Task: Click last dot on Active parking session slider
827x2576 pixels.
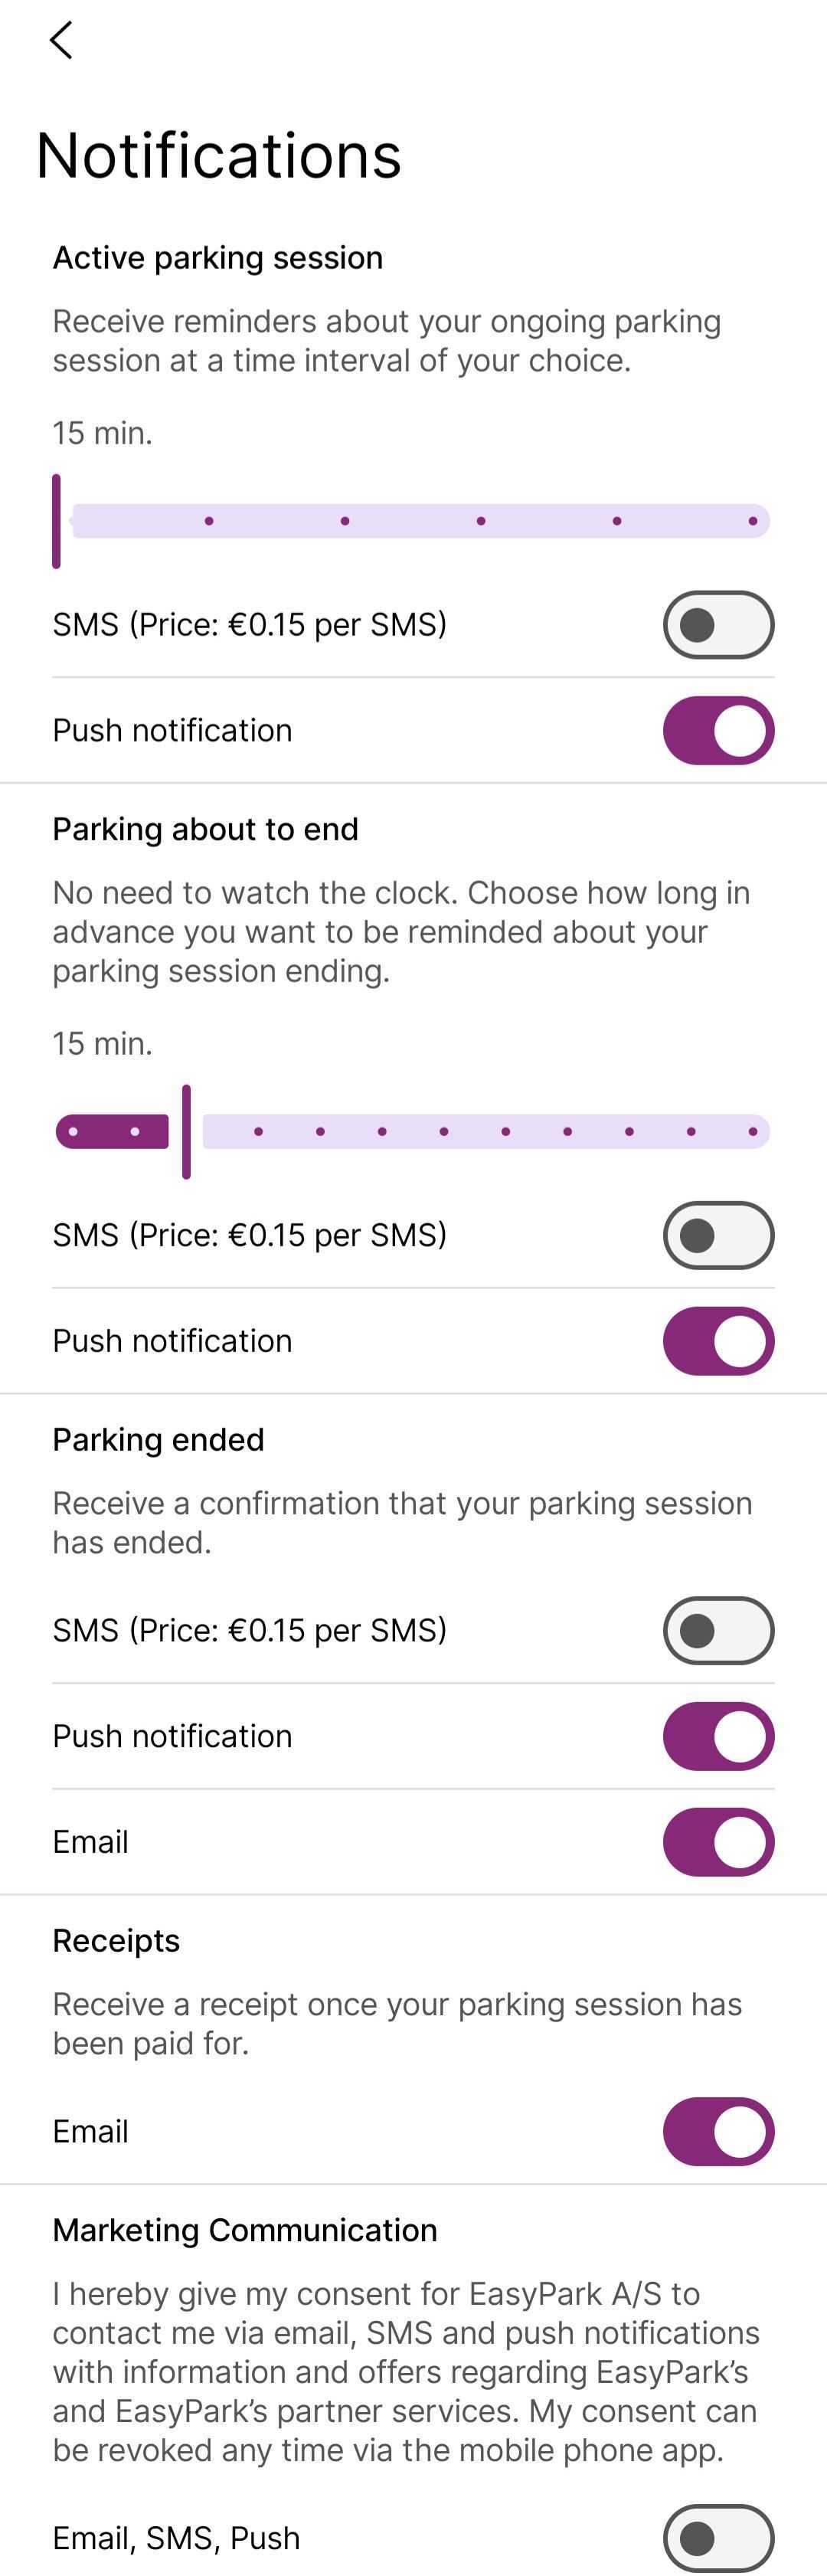Action: click(x=753, y=521)
